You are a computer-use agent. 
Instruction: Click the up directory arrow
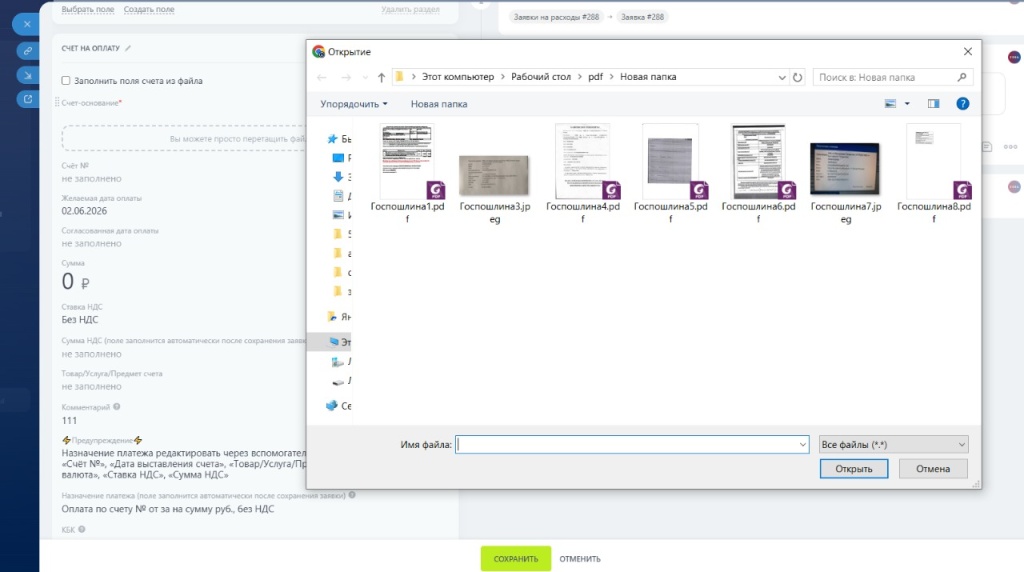(x=381, y=77)
